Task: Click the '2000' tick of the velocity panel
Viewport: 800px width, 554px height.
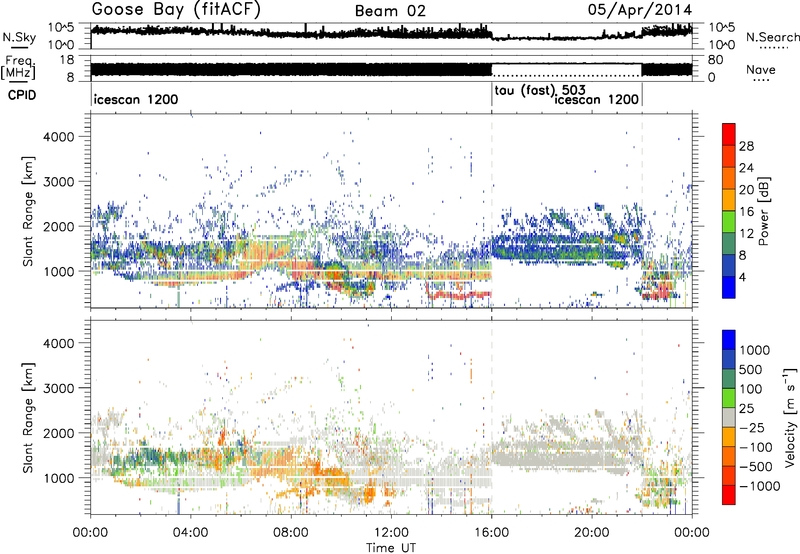Action: [x=59, y=433]
